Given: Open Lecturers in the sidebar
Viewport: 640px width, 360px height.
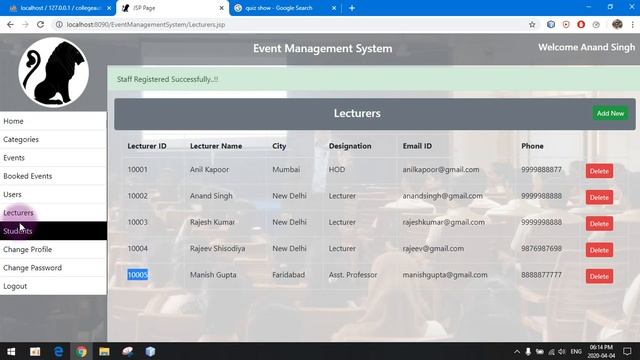Looking at the screenshot, I should point(53,213).
